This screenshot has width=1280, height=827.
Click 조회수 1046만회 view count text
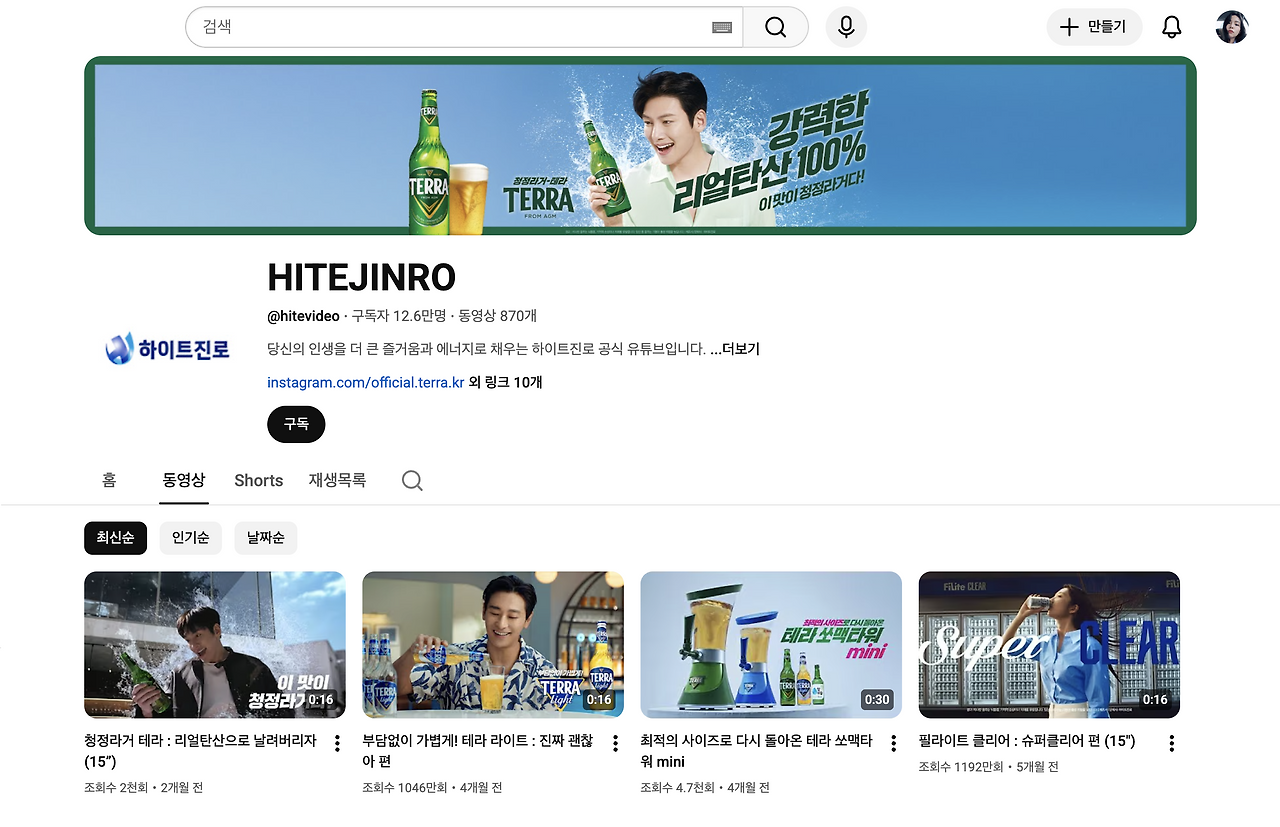click(405, 788)
